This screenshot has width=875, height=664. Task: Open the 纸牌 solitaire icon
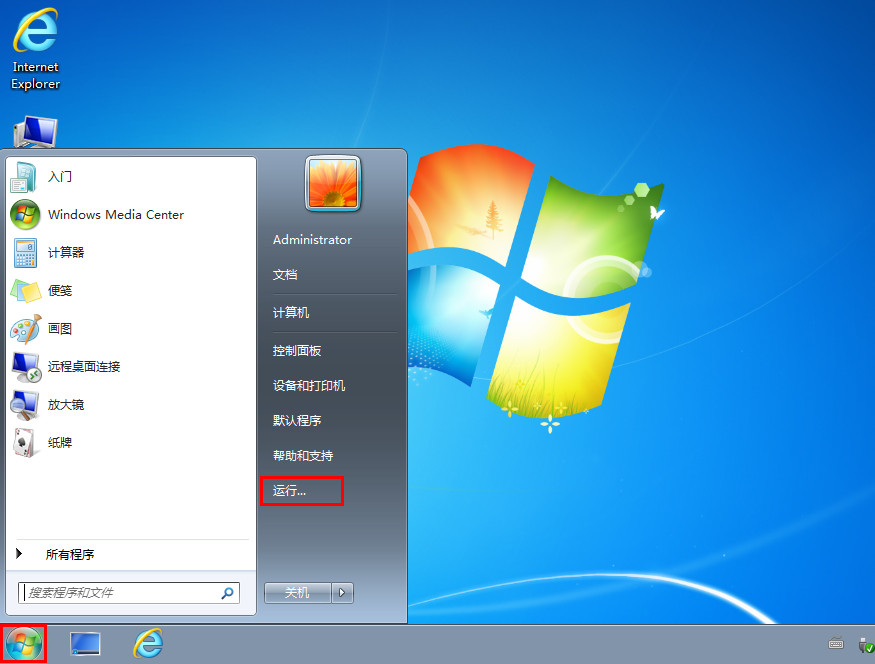(25, 443)
